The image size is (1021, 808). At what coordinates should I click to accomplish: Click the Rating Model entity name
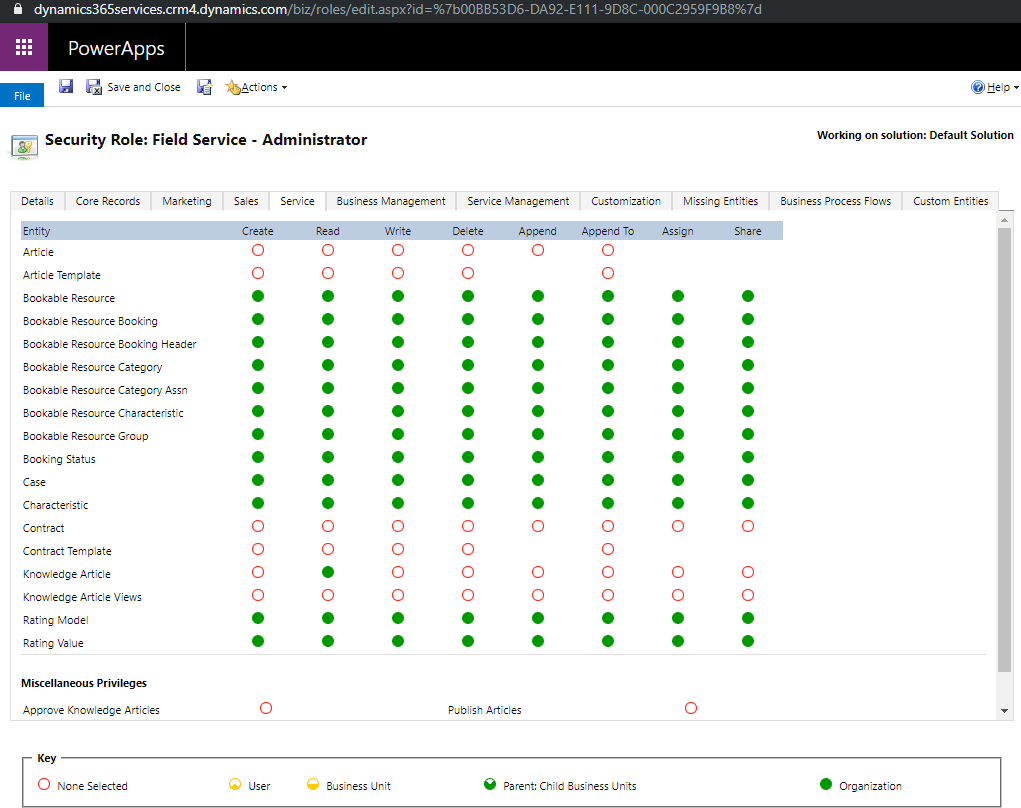pyautogui.click(x=55, y=620)
